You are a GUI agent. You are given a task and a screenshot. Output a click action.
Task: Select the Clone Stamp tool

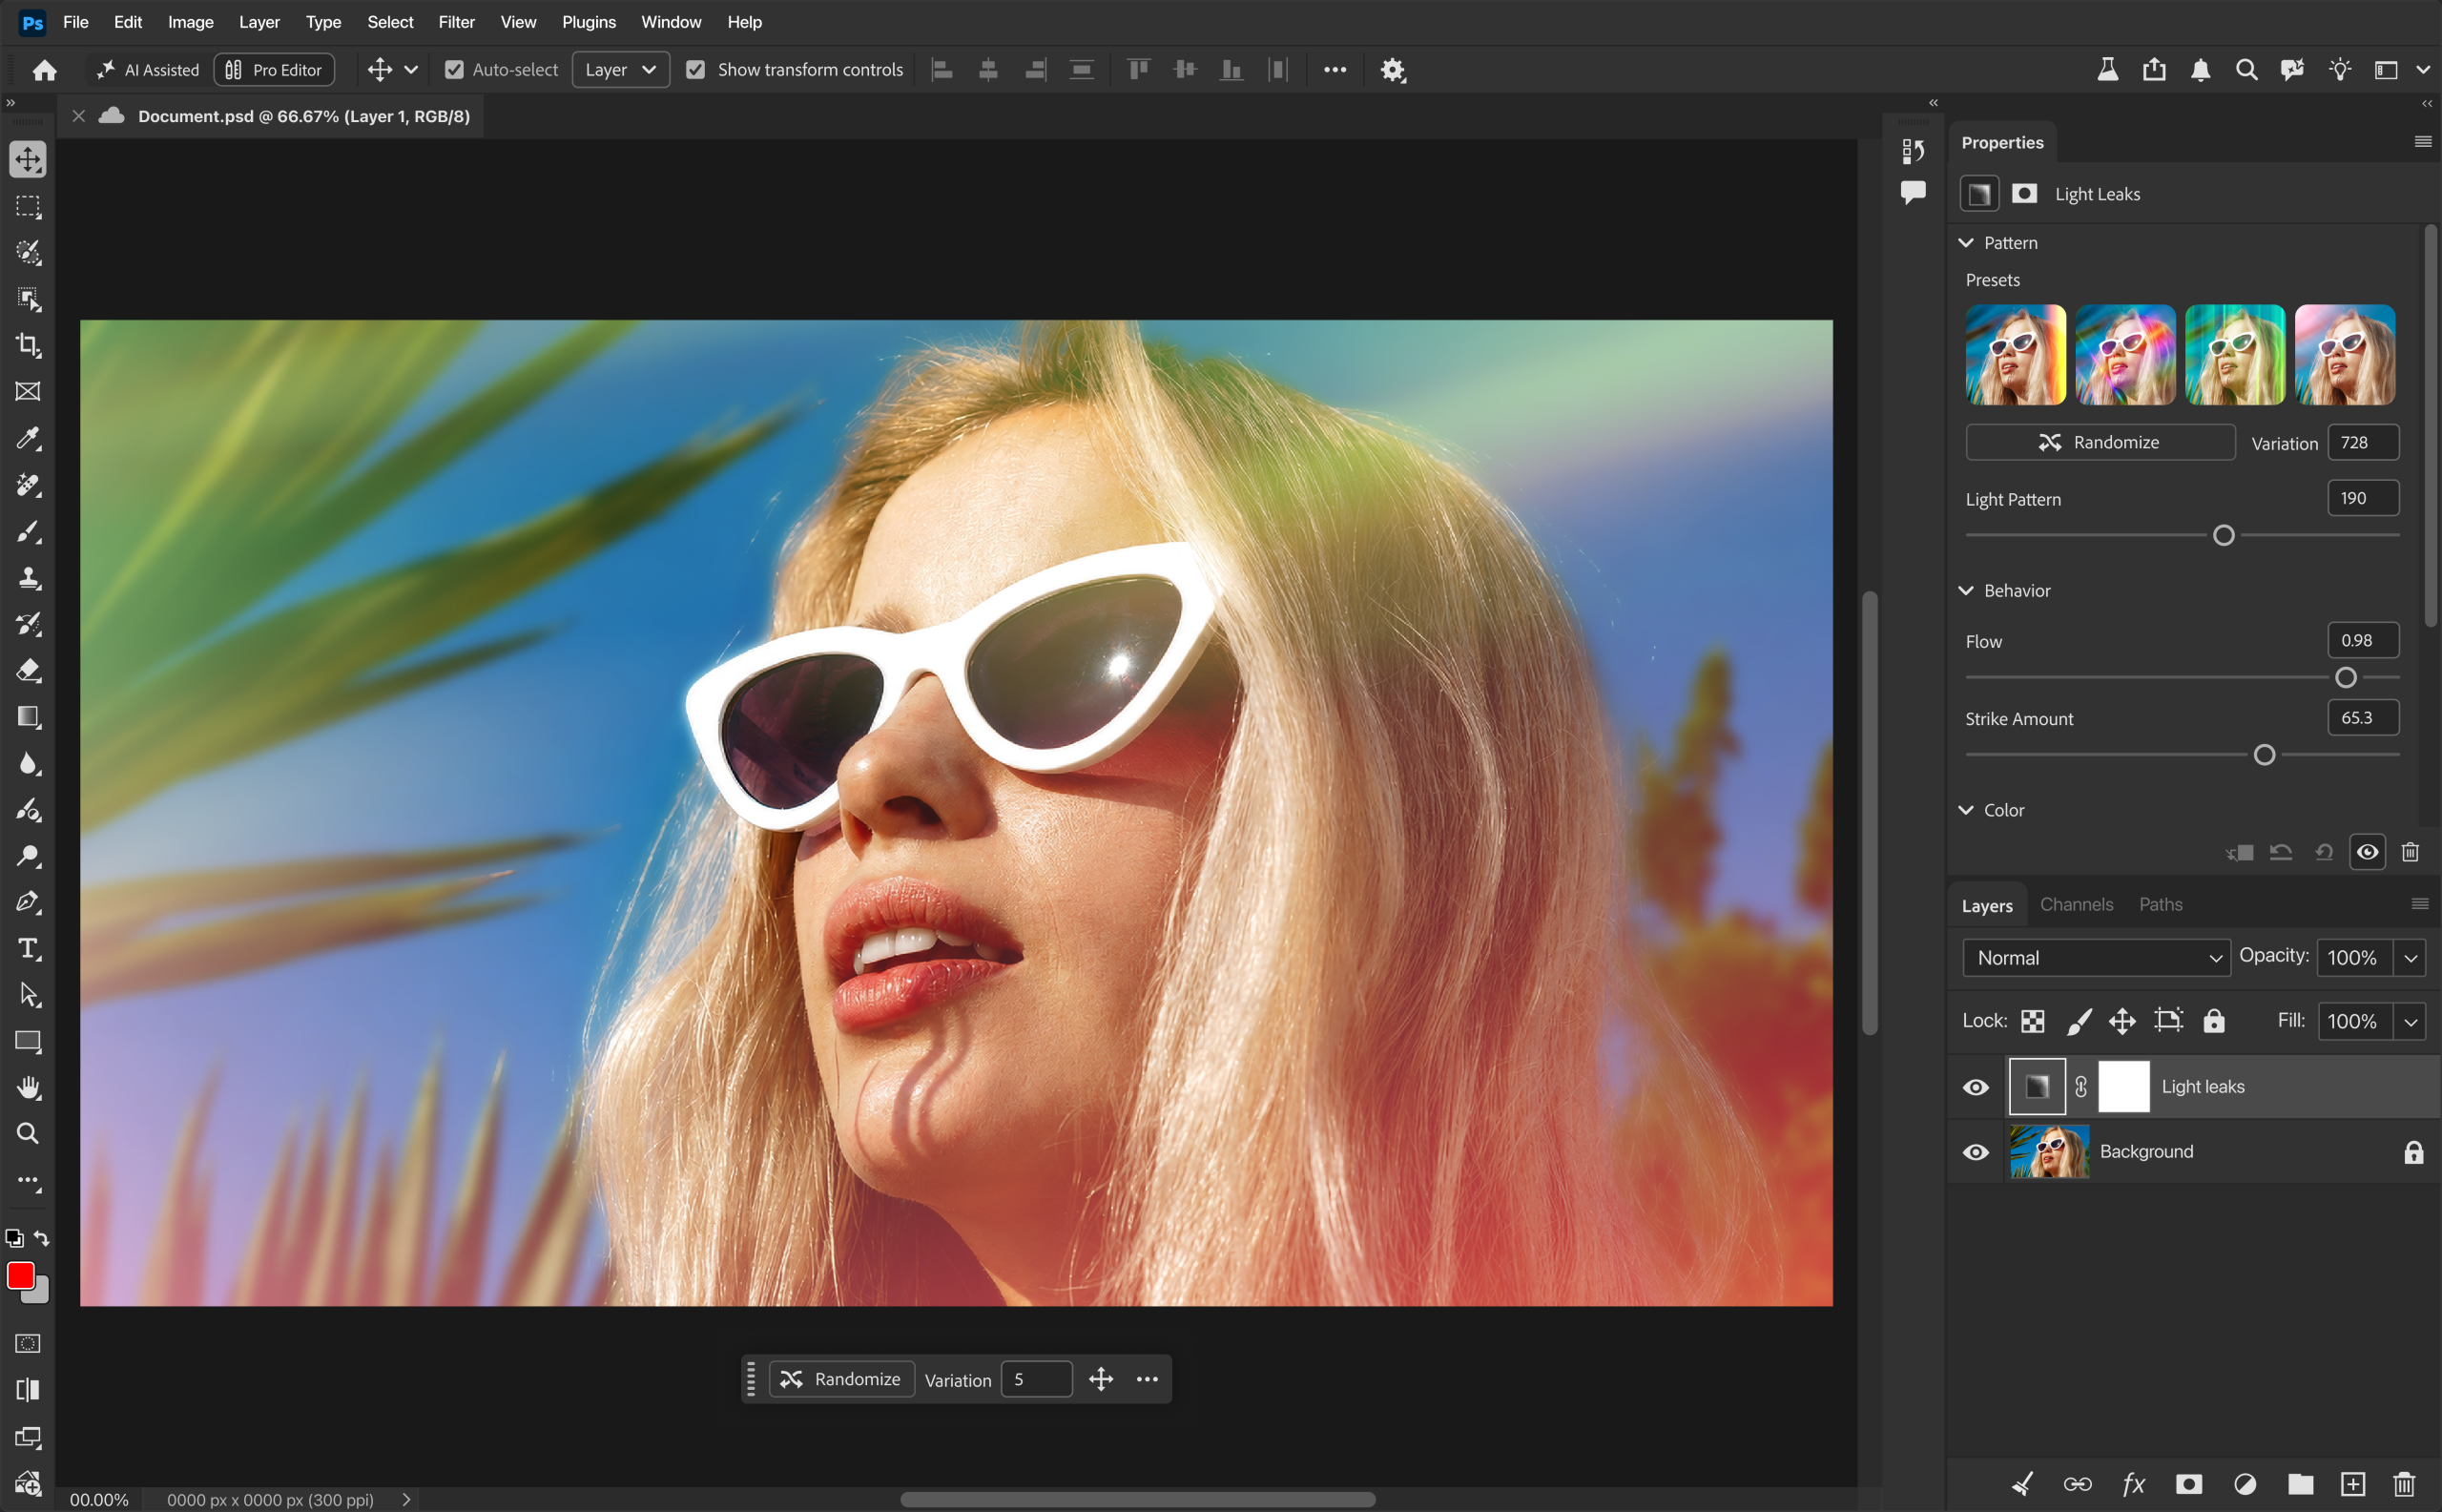click(x=28, y=578)
